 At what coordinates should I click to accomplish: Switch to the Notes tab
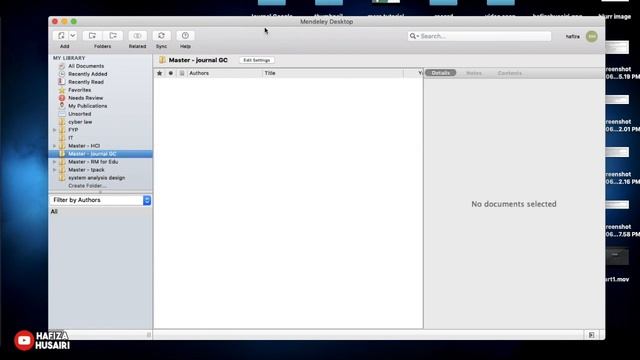point(474,73)
